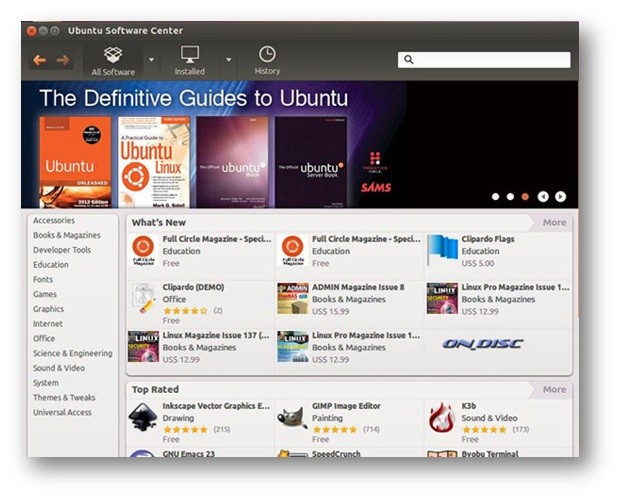
Task: Open the K3b flame icon
Action: pyautogui.click(x=442, y=417)
